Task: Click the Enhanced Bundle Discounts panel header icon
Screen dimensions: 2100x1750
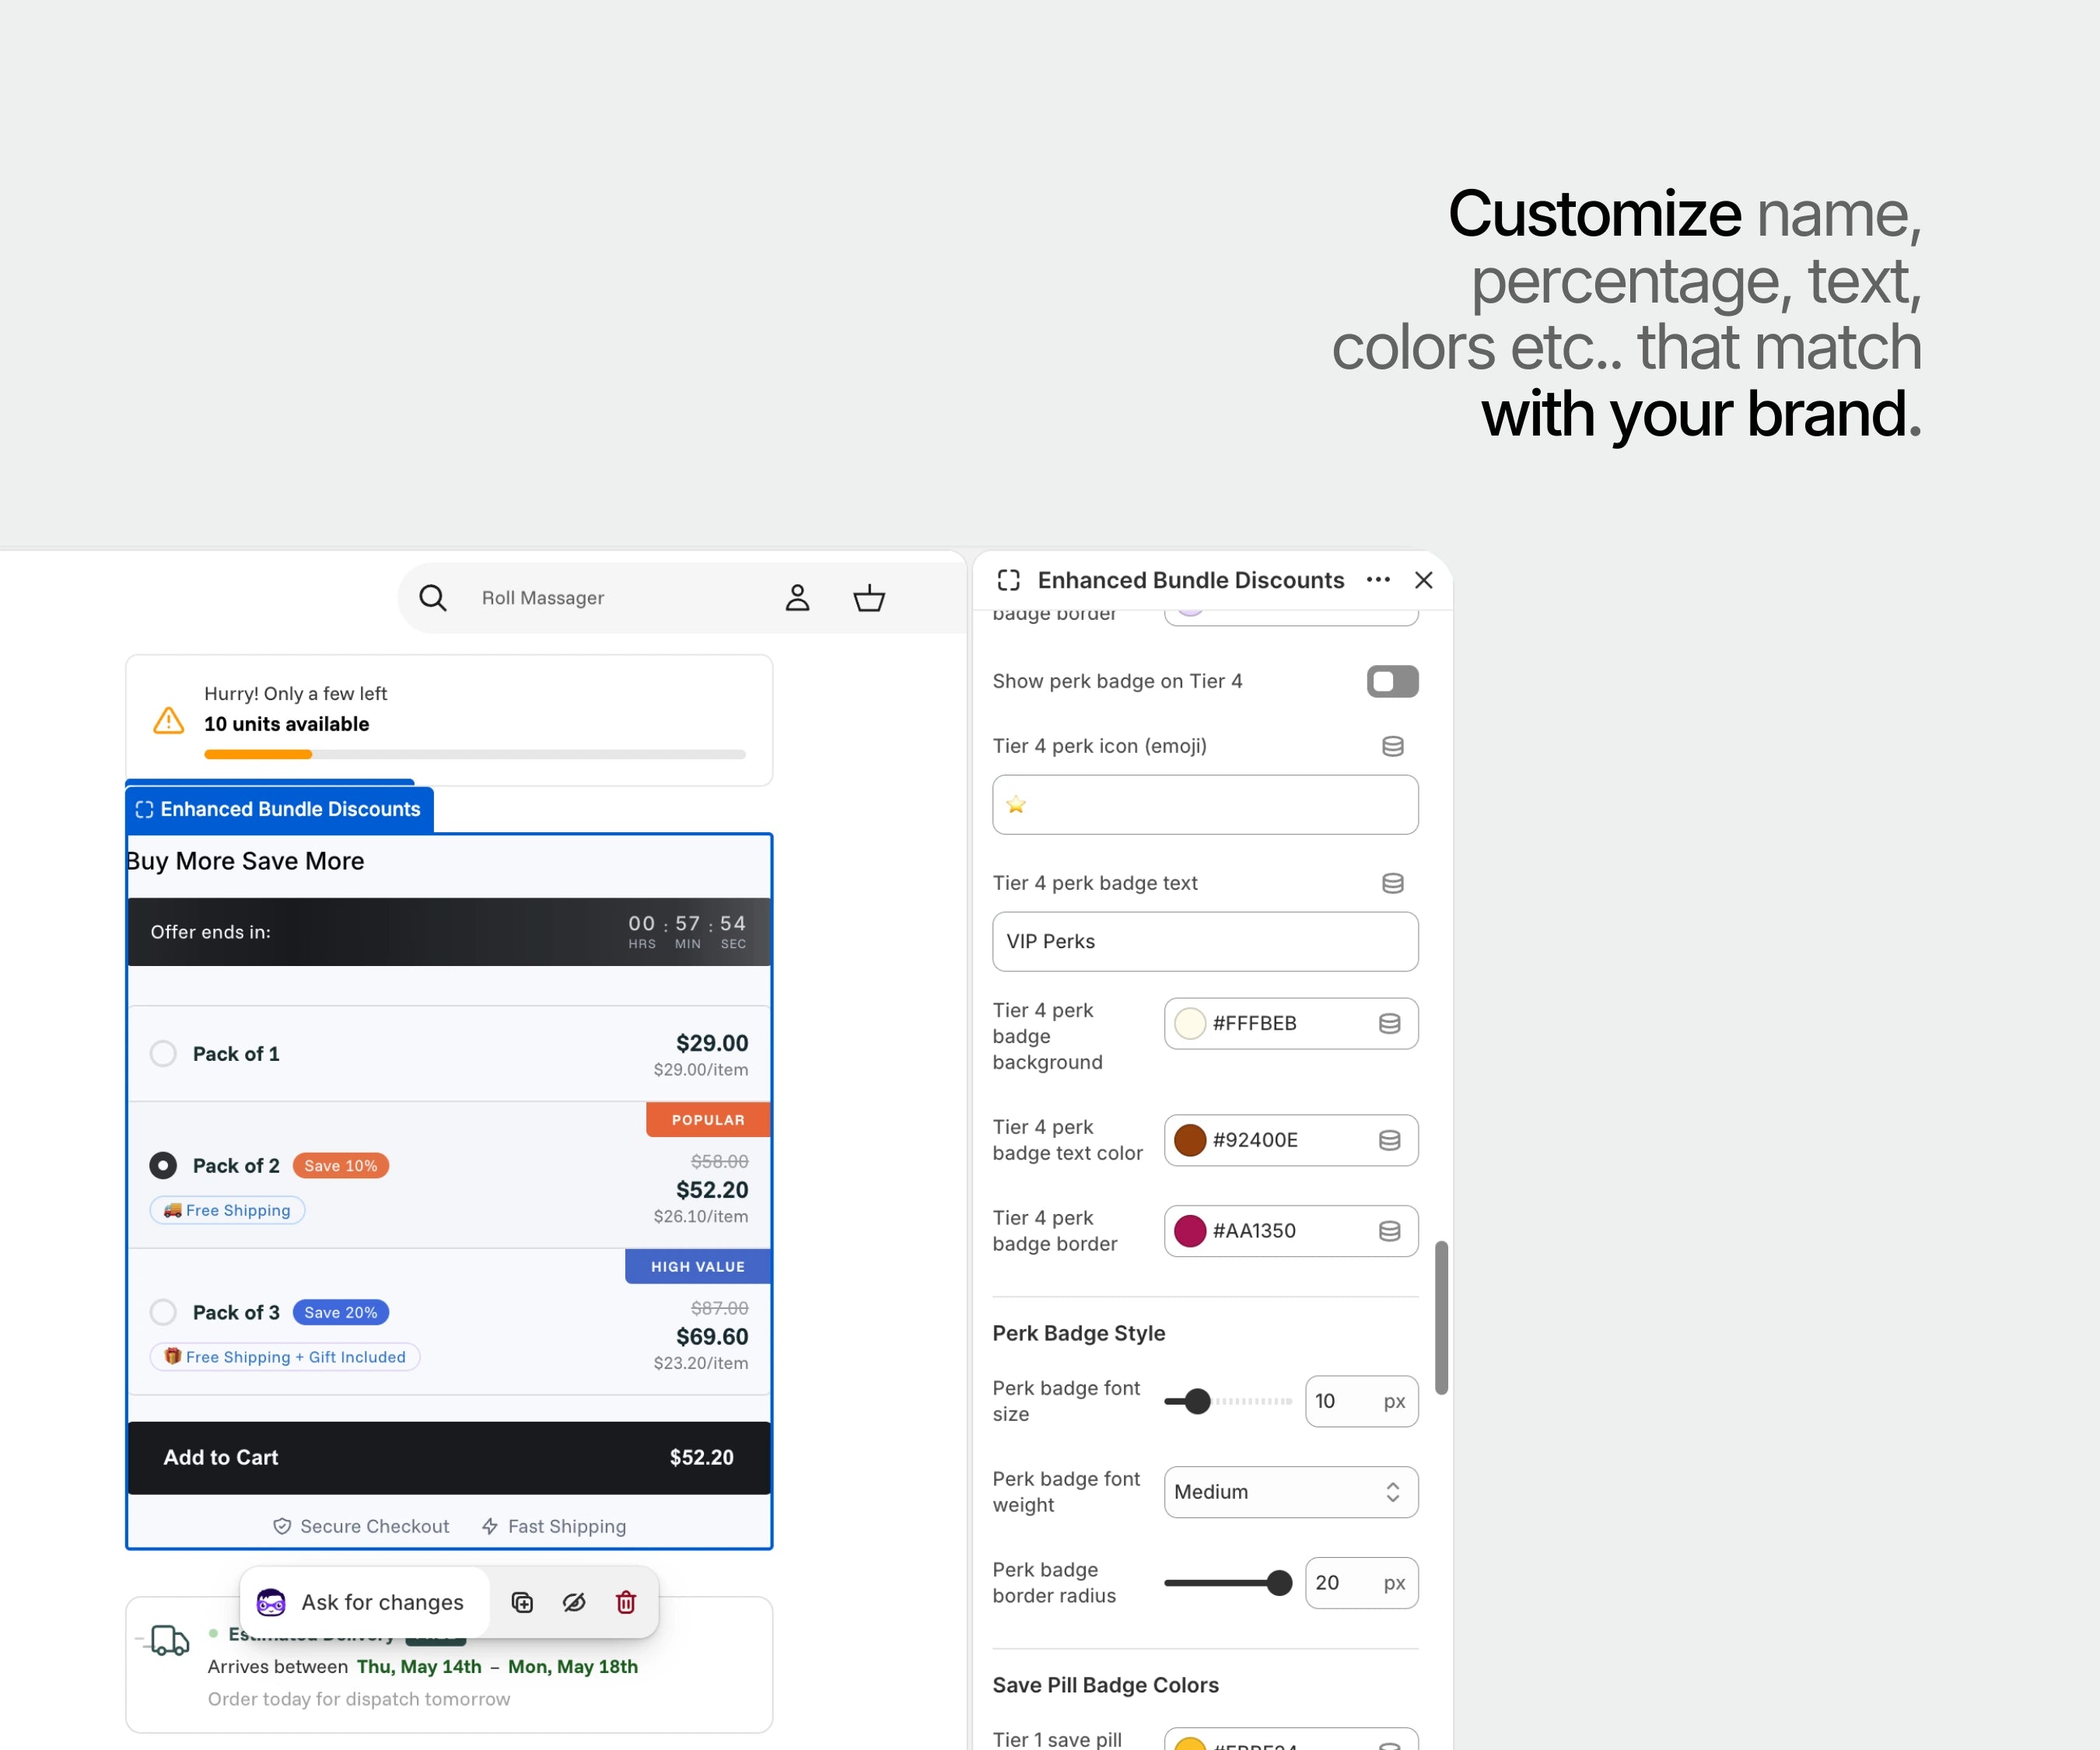Action: (1008, 580)
